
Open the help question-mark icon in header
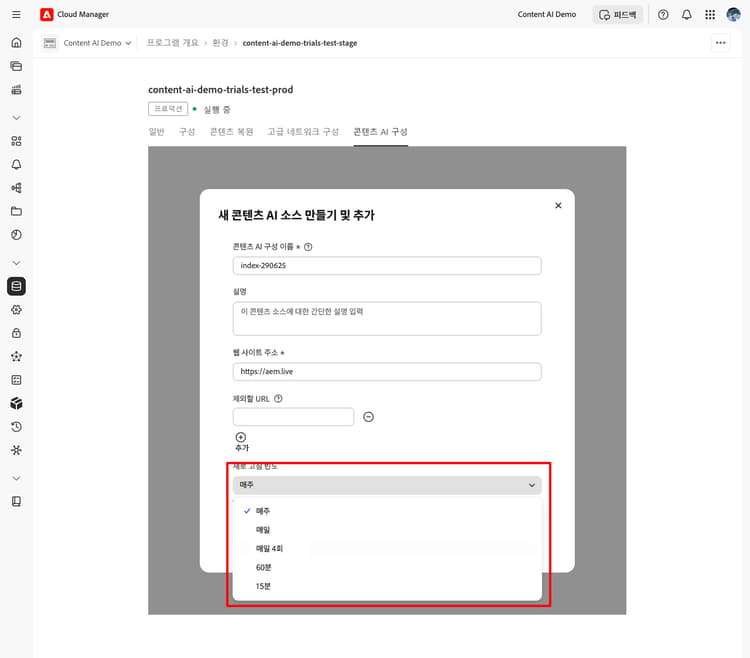[663, 15]
